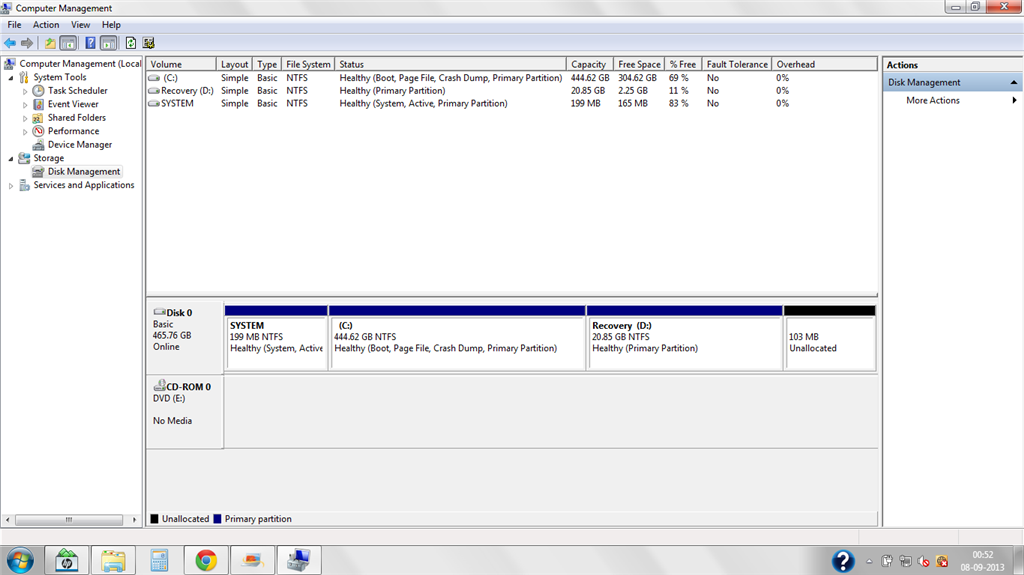The image size is (1024, 575).
Task: Click the CD-ROM 0 label panel
Action: point(185,412)
